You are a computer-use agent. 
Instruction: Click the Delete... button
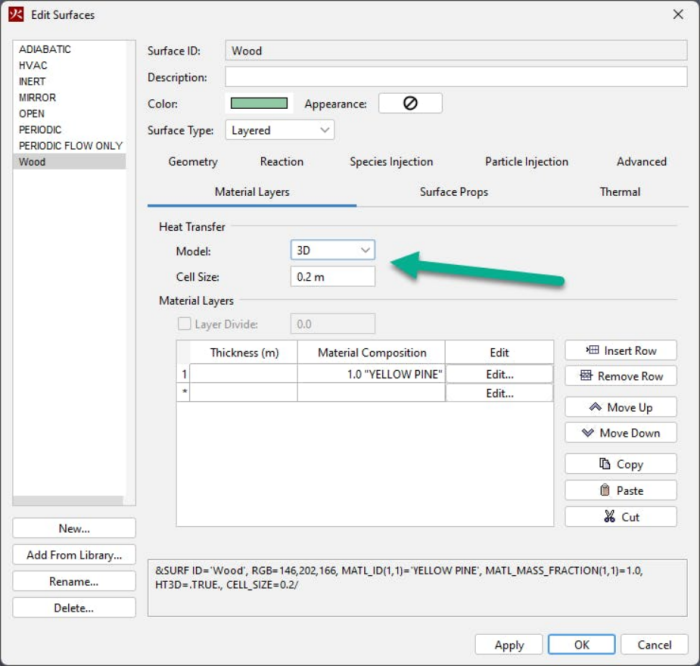point(74,608)
